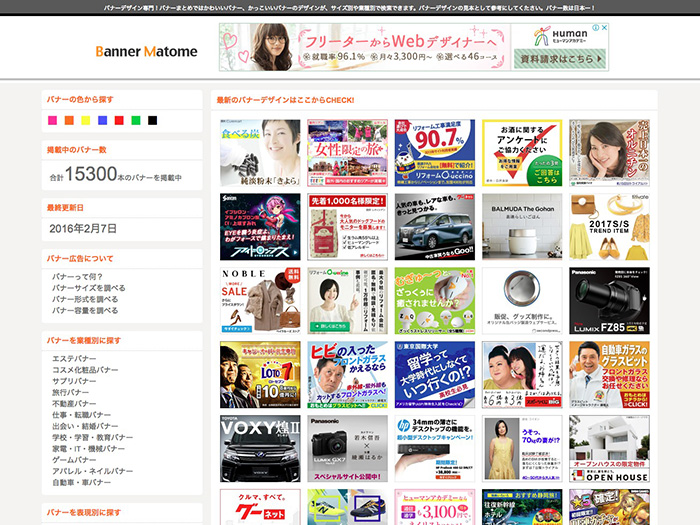This screenshot has width=700, height=525.
Task: Open the Toyota VOXY banner thumbnail
Action: (259, 449)
